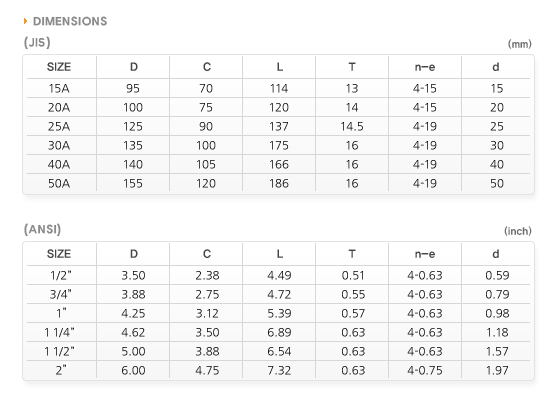
Task: Click the 15A size cell
Action: (x=59, y=88)
